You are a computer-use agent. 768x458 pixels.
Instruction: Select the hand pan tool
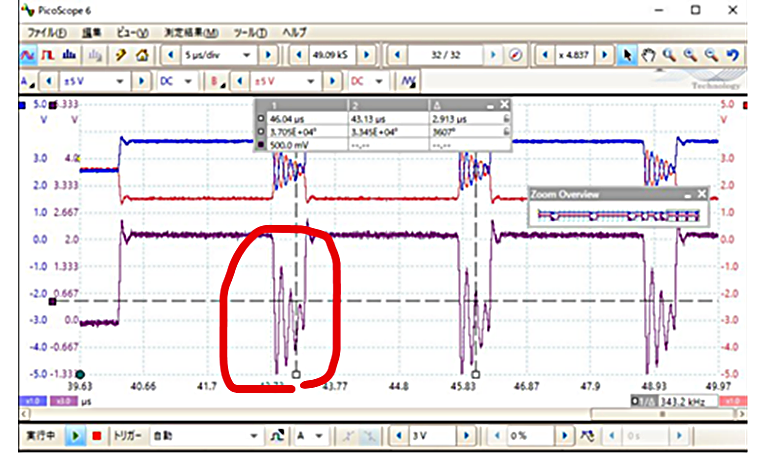(x=648, y=54)
